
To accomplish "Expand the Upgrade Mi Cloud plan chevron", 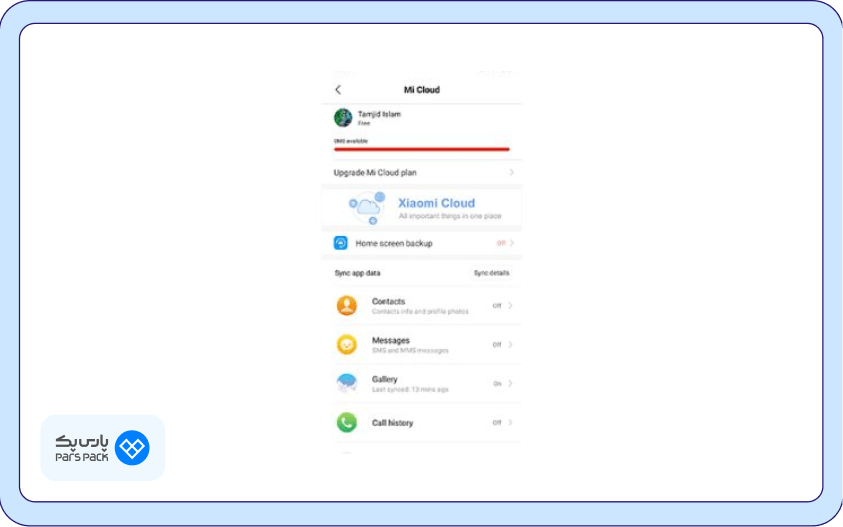I will 511,173.
